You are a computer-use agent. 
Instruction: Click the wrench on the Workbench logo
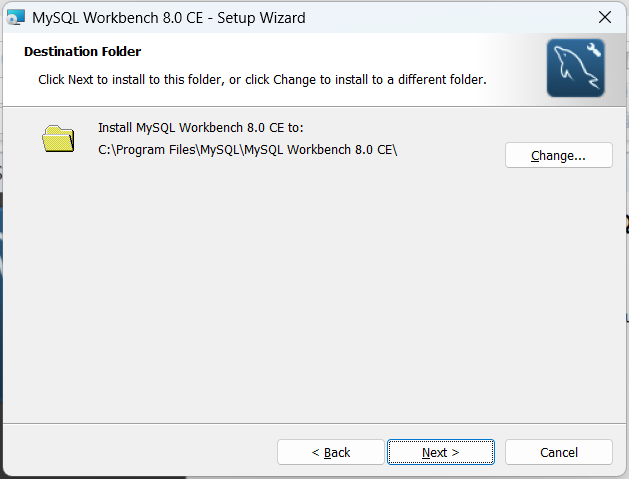click(x=594, y=50)
